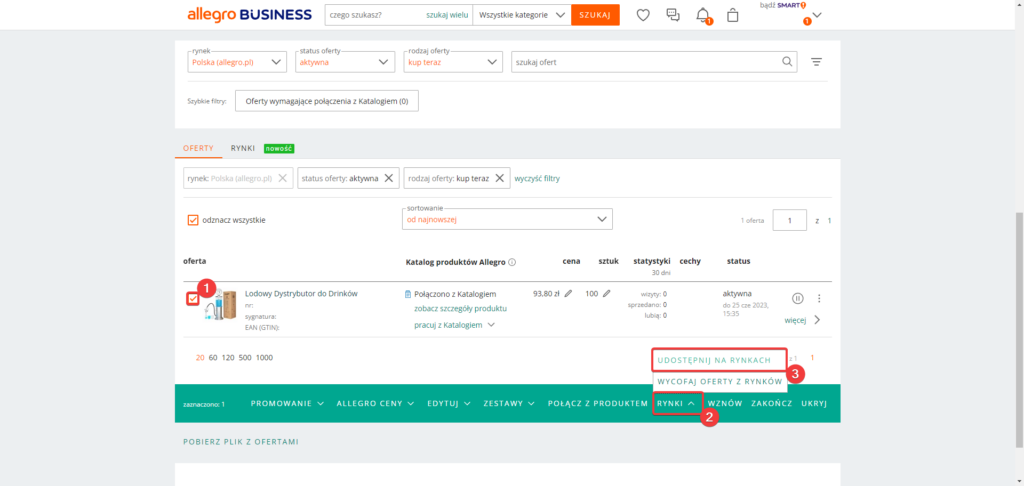The width and height of the screenshot is (1024, 486).
Task: Set page size to 1000
Action: pyautogui.click(x=264, y=358)
